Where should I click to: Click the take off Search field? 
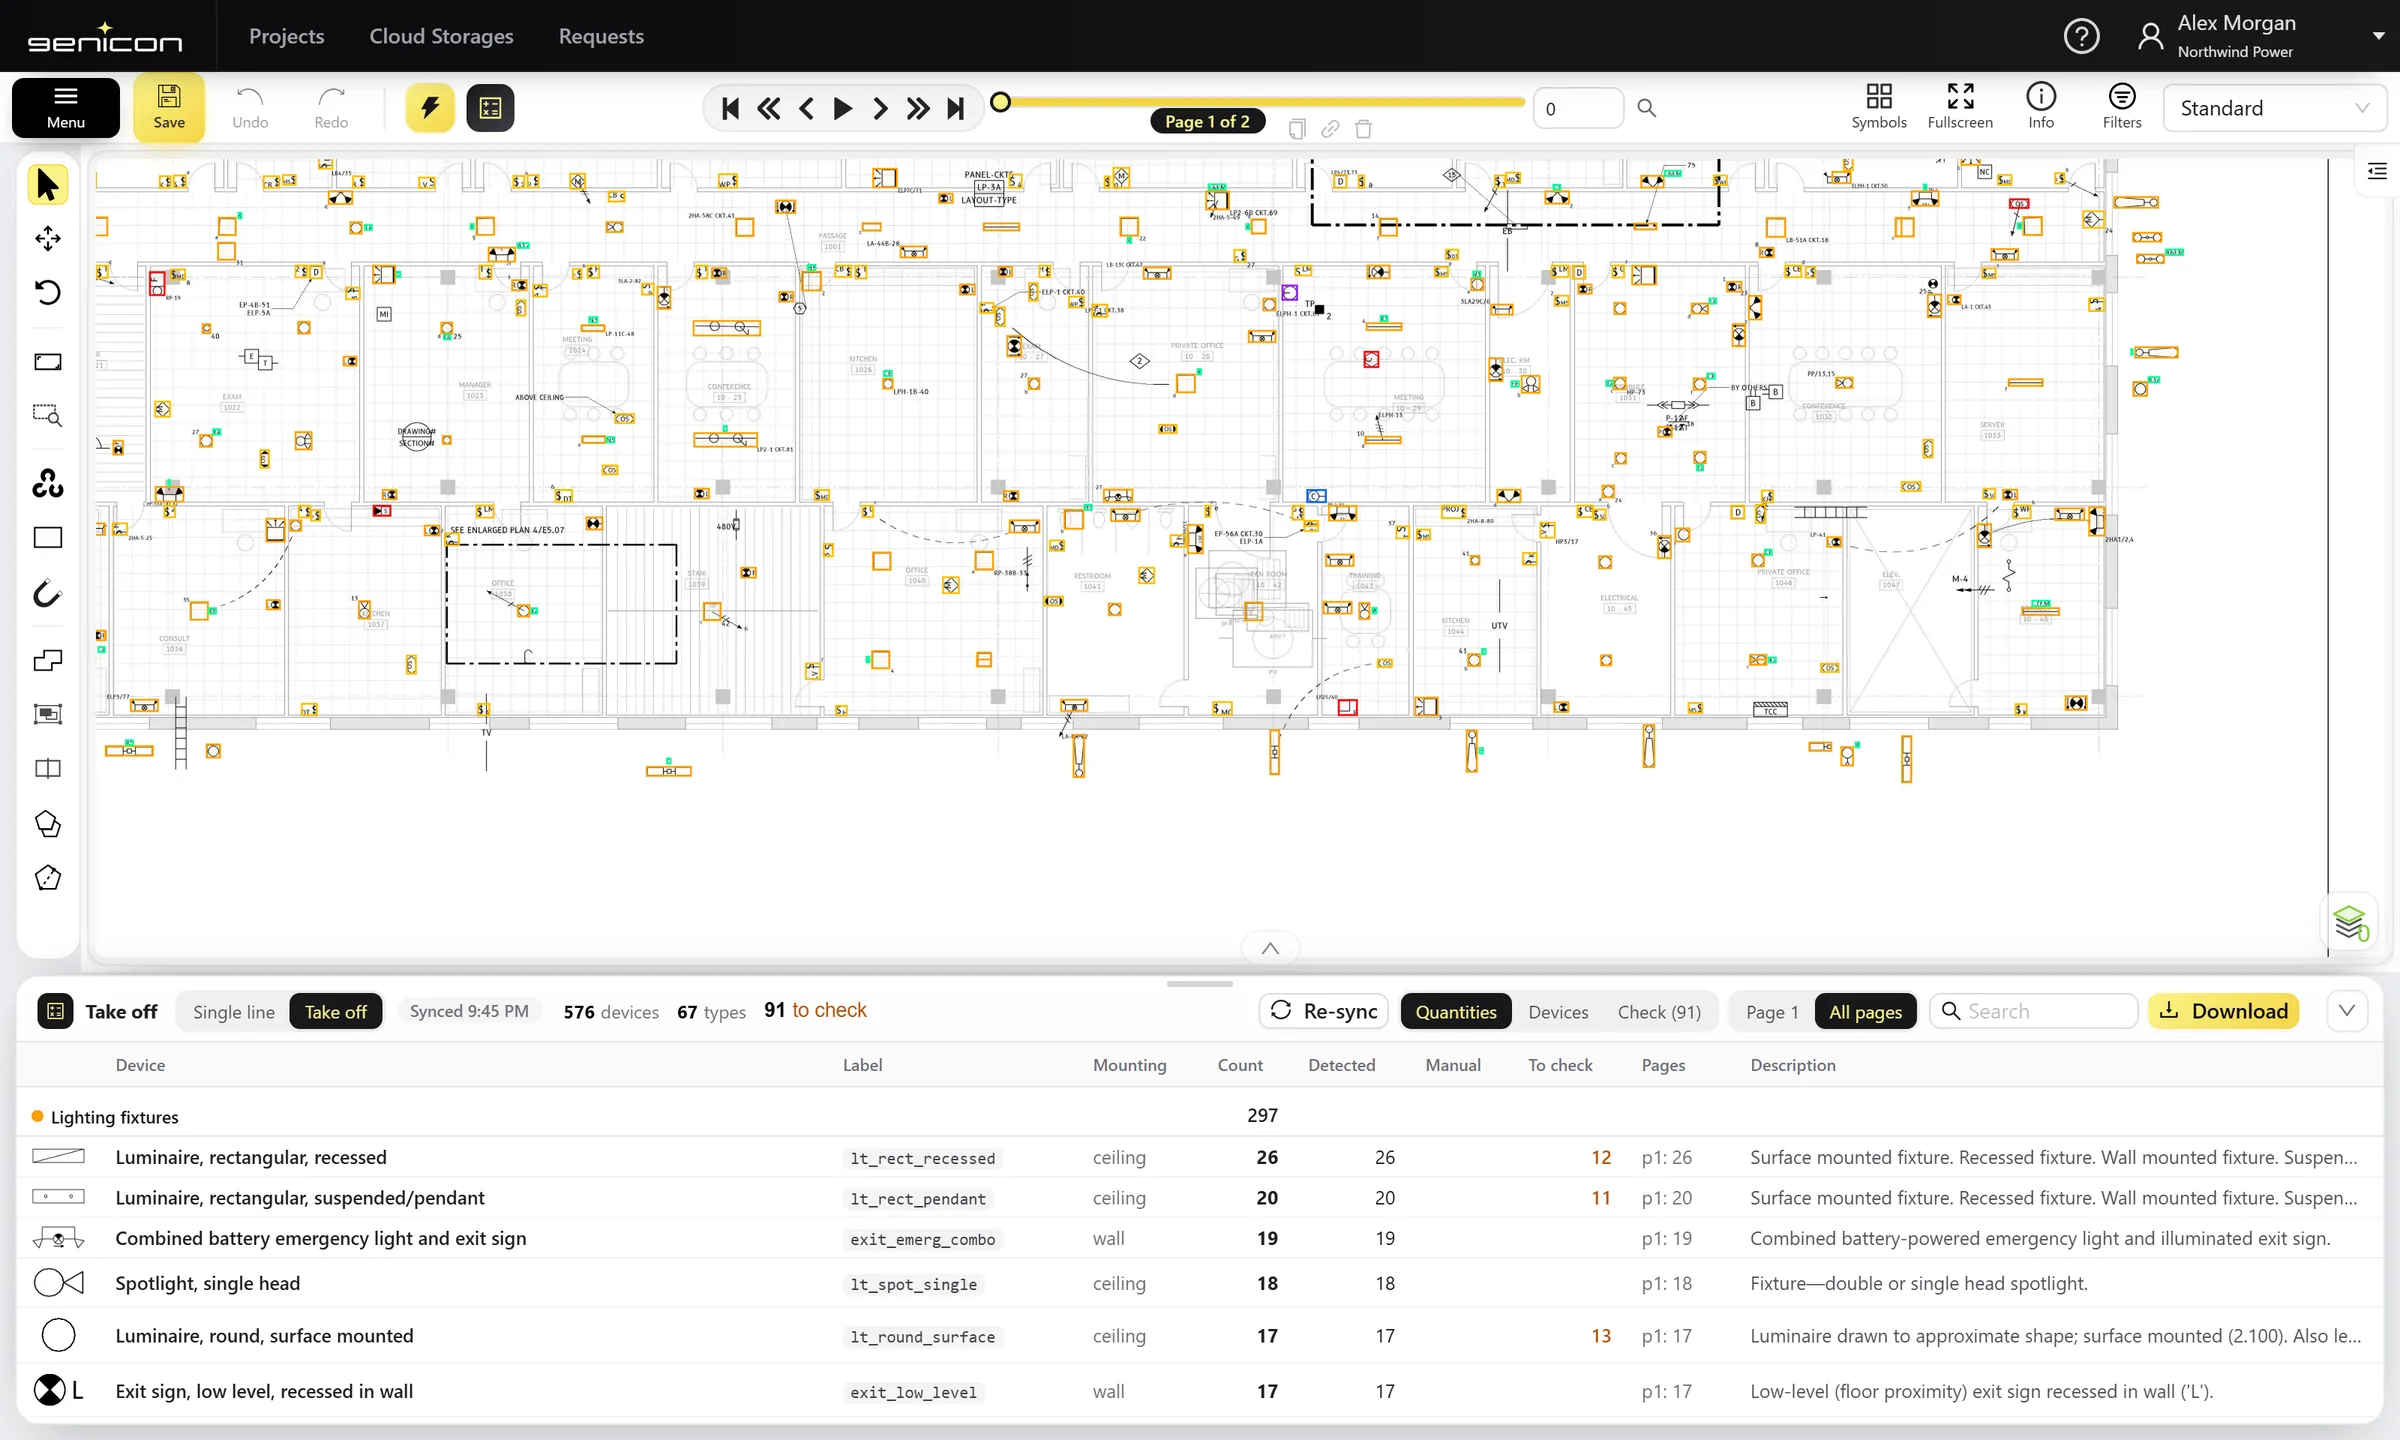point(2034,1011)
